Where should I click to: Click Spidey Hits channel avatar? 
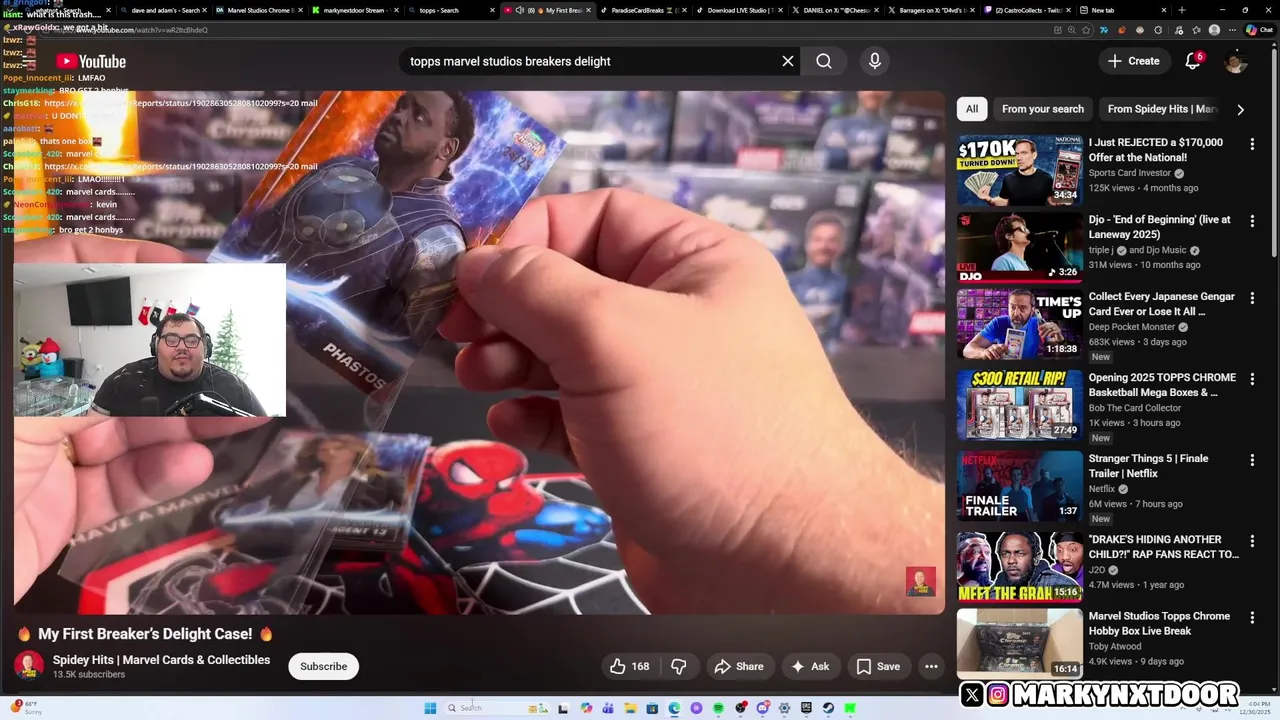click(29, 666)
